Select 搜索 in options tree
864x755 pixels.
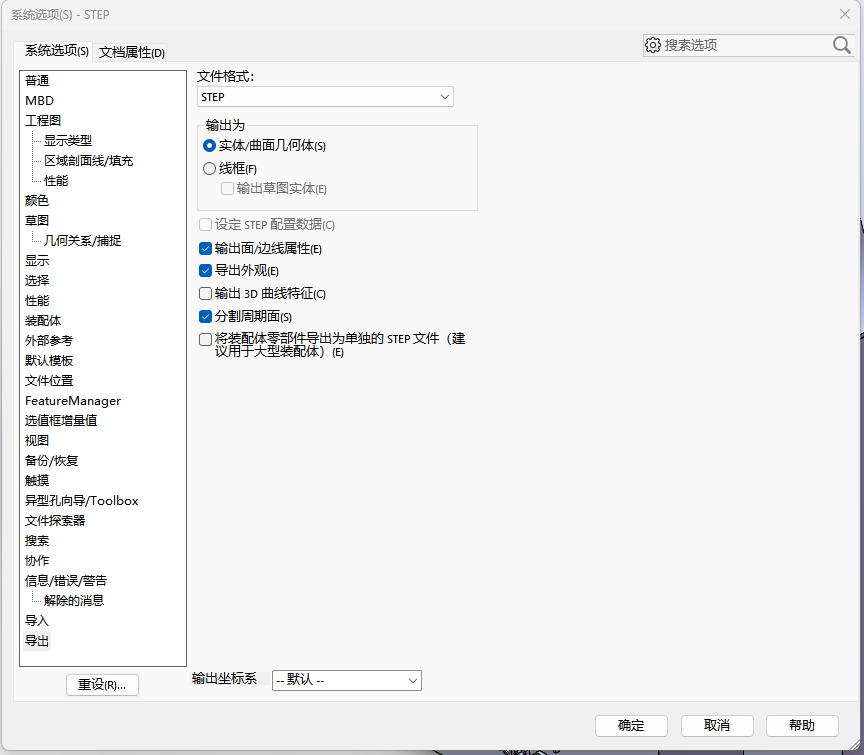(37, 541)
